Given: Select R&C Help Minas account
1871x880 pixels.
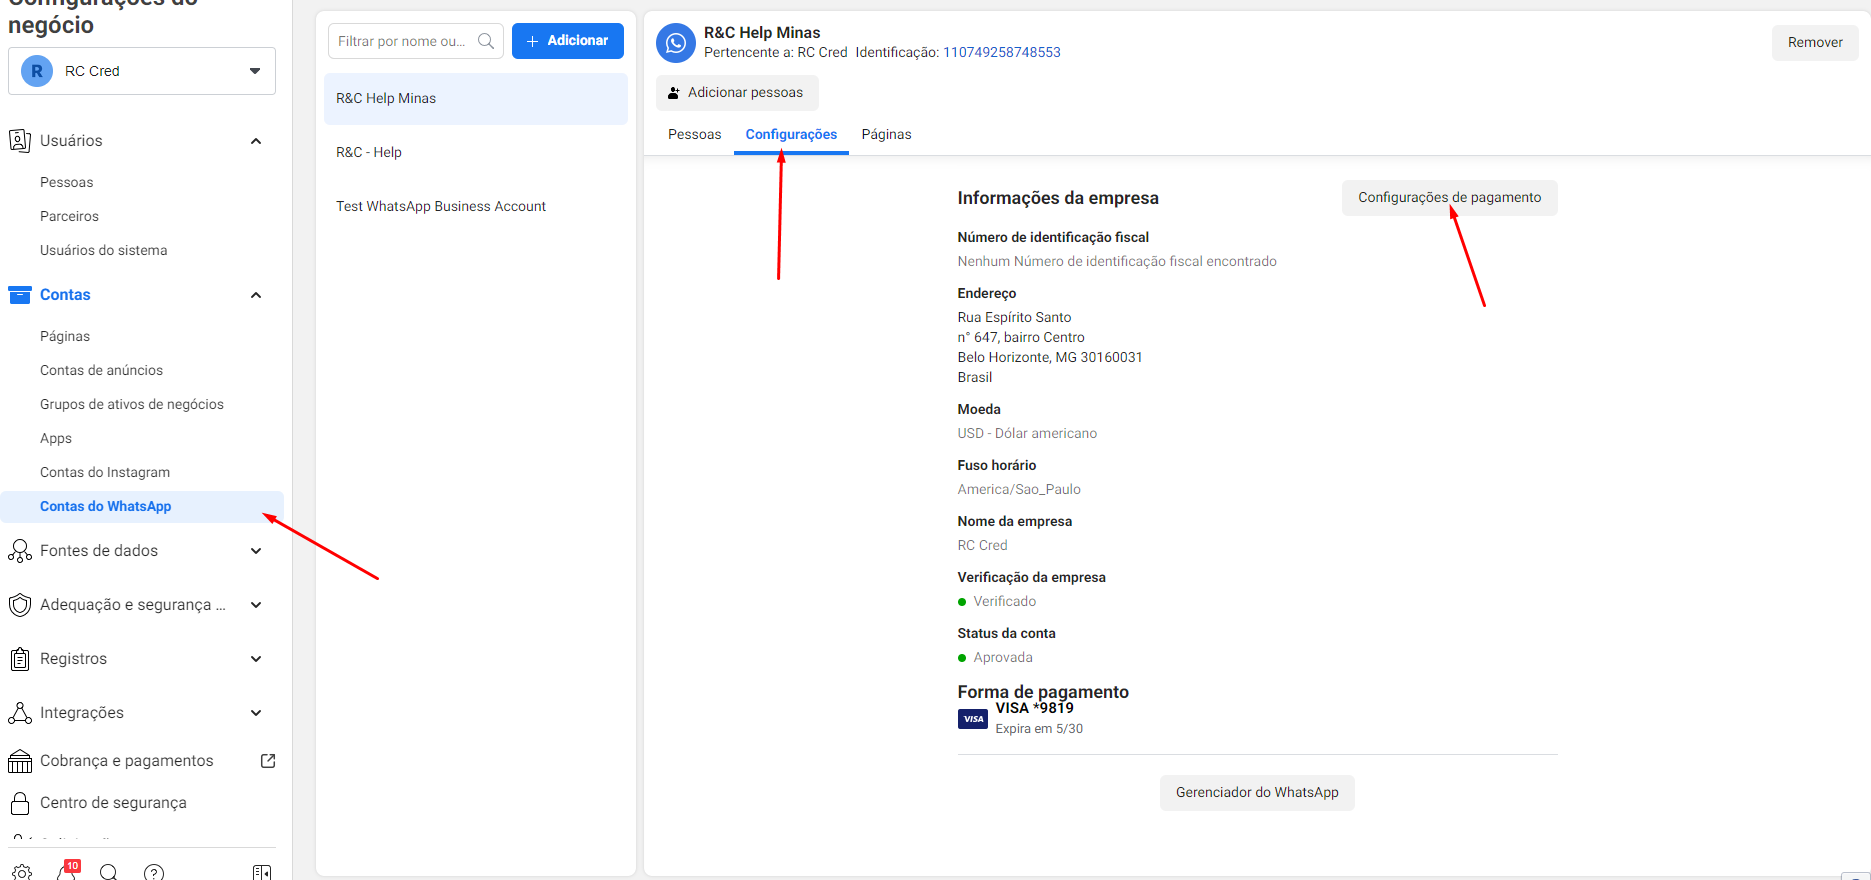Looking at the screenshot, I should [x=476, y=98].
